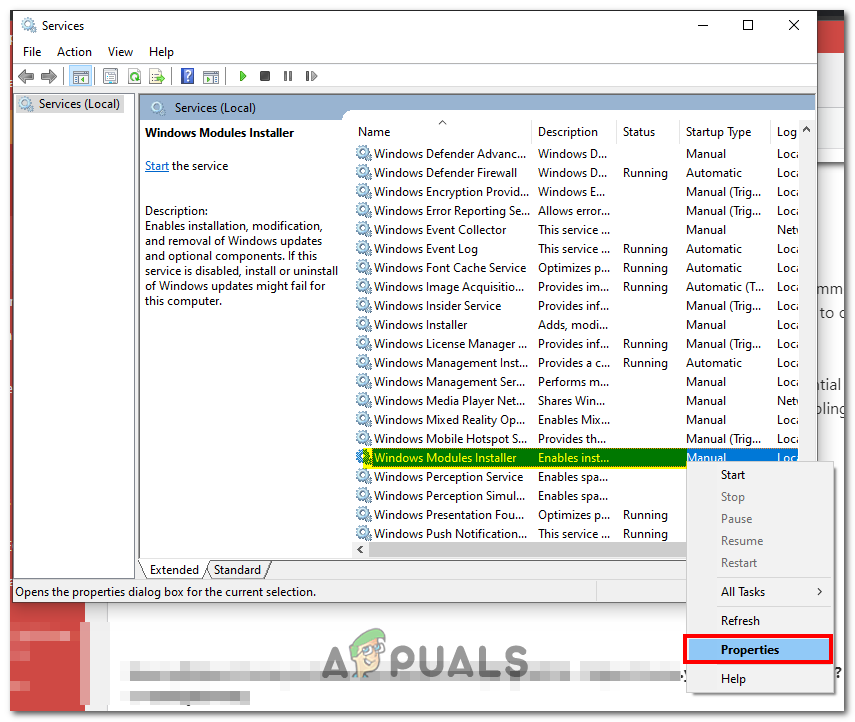
Task: Select the Windows Image Acquisitio... service
Action: [577, 286]
